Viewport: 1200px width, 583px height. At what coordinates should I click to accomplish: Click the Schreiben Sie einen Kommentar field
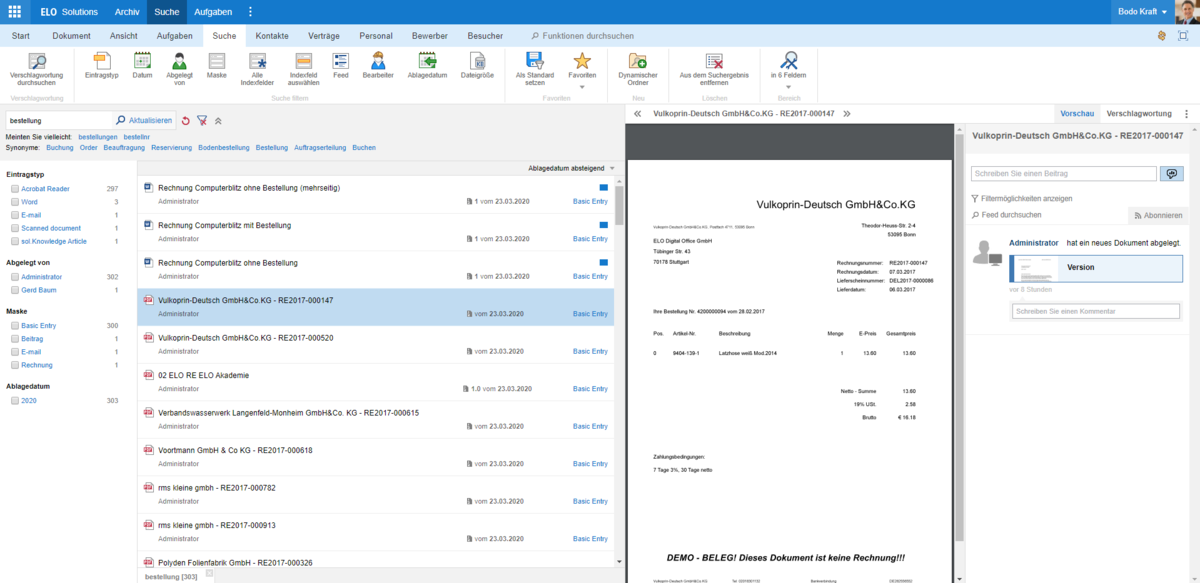pos(1096,312)
